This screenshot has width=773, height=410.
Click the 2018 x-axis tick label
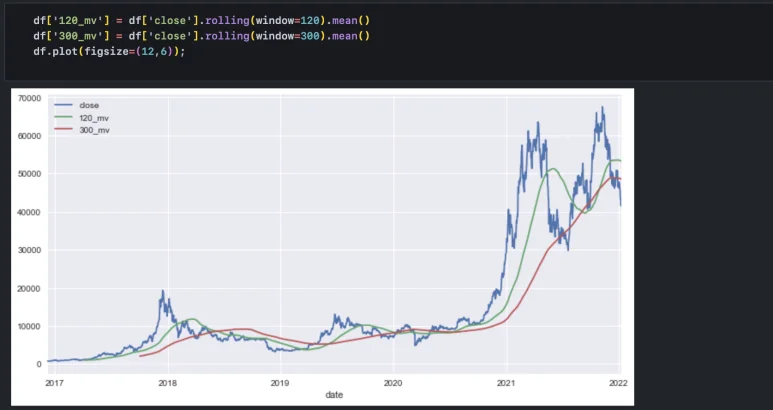click(167, 382)
